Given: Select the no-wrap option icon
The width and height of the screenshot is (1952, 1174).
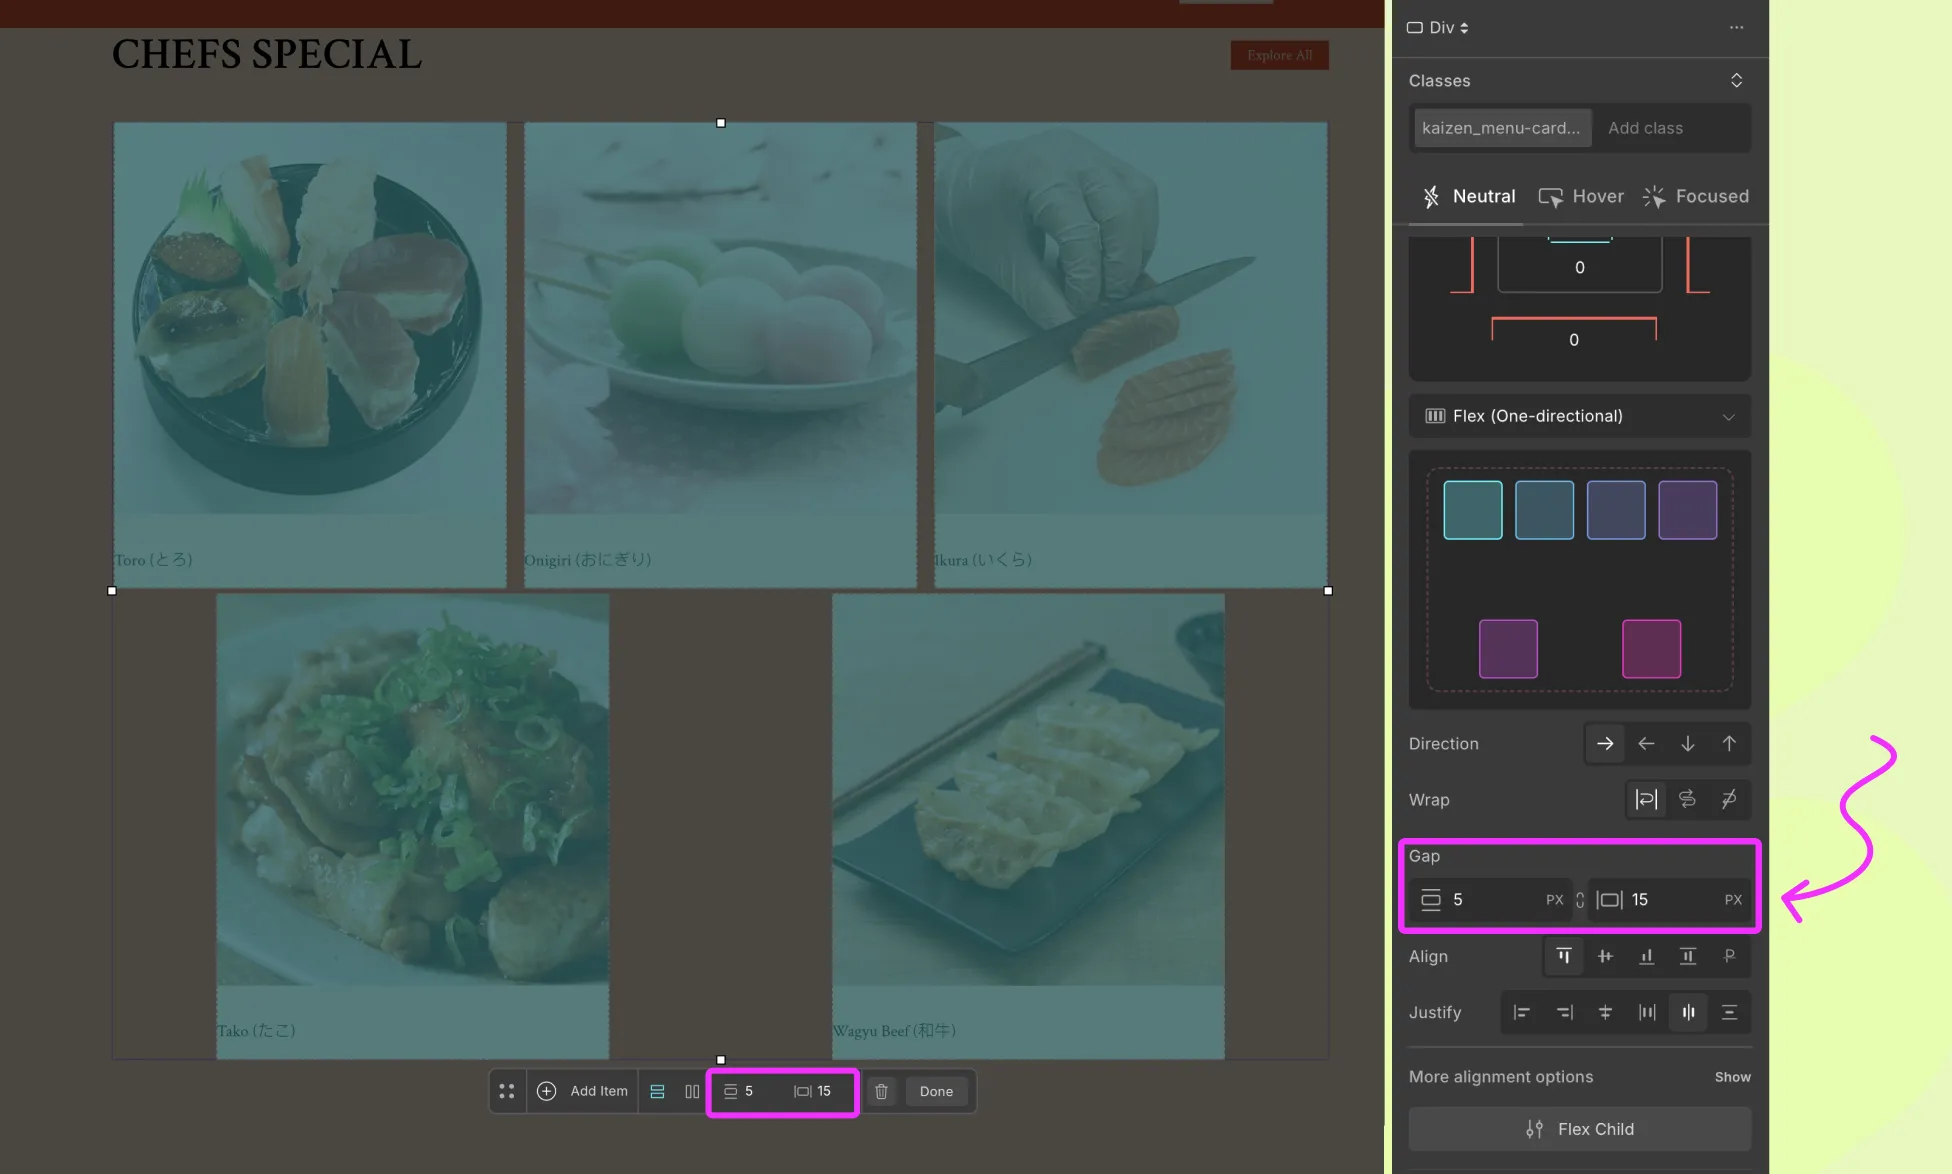Looking at the screenshot, I should (1729, 799).
